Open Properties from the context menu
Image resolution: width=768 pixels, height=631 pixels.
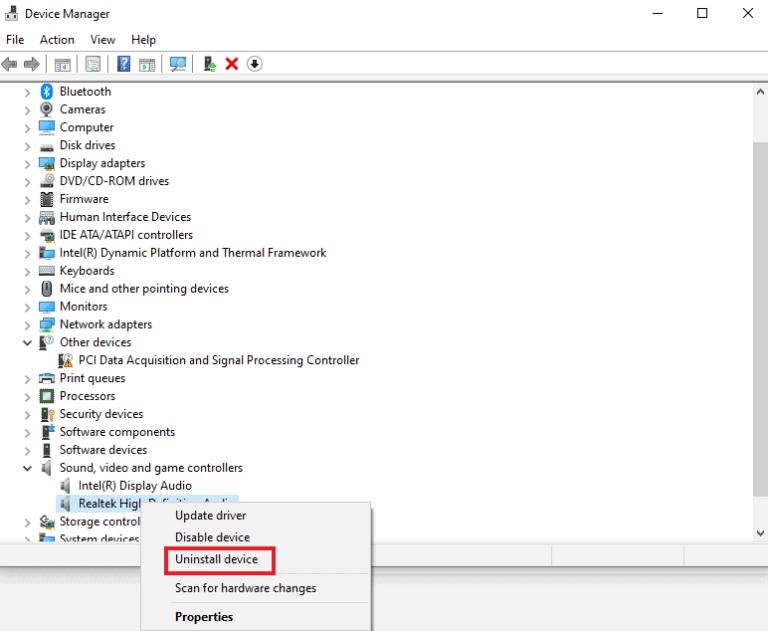click(x=204, y=617)
